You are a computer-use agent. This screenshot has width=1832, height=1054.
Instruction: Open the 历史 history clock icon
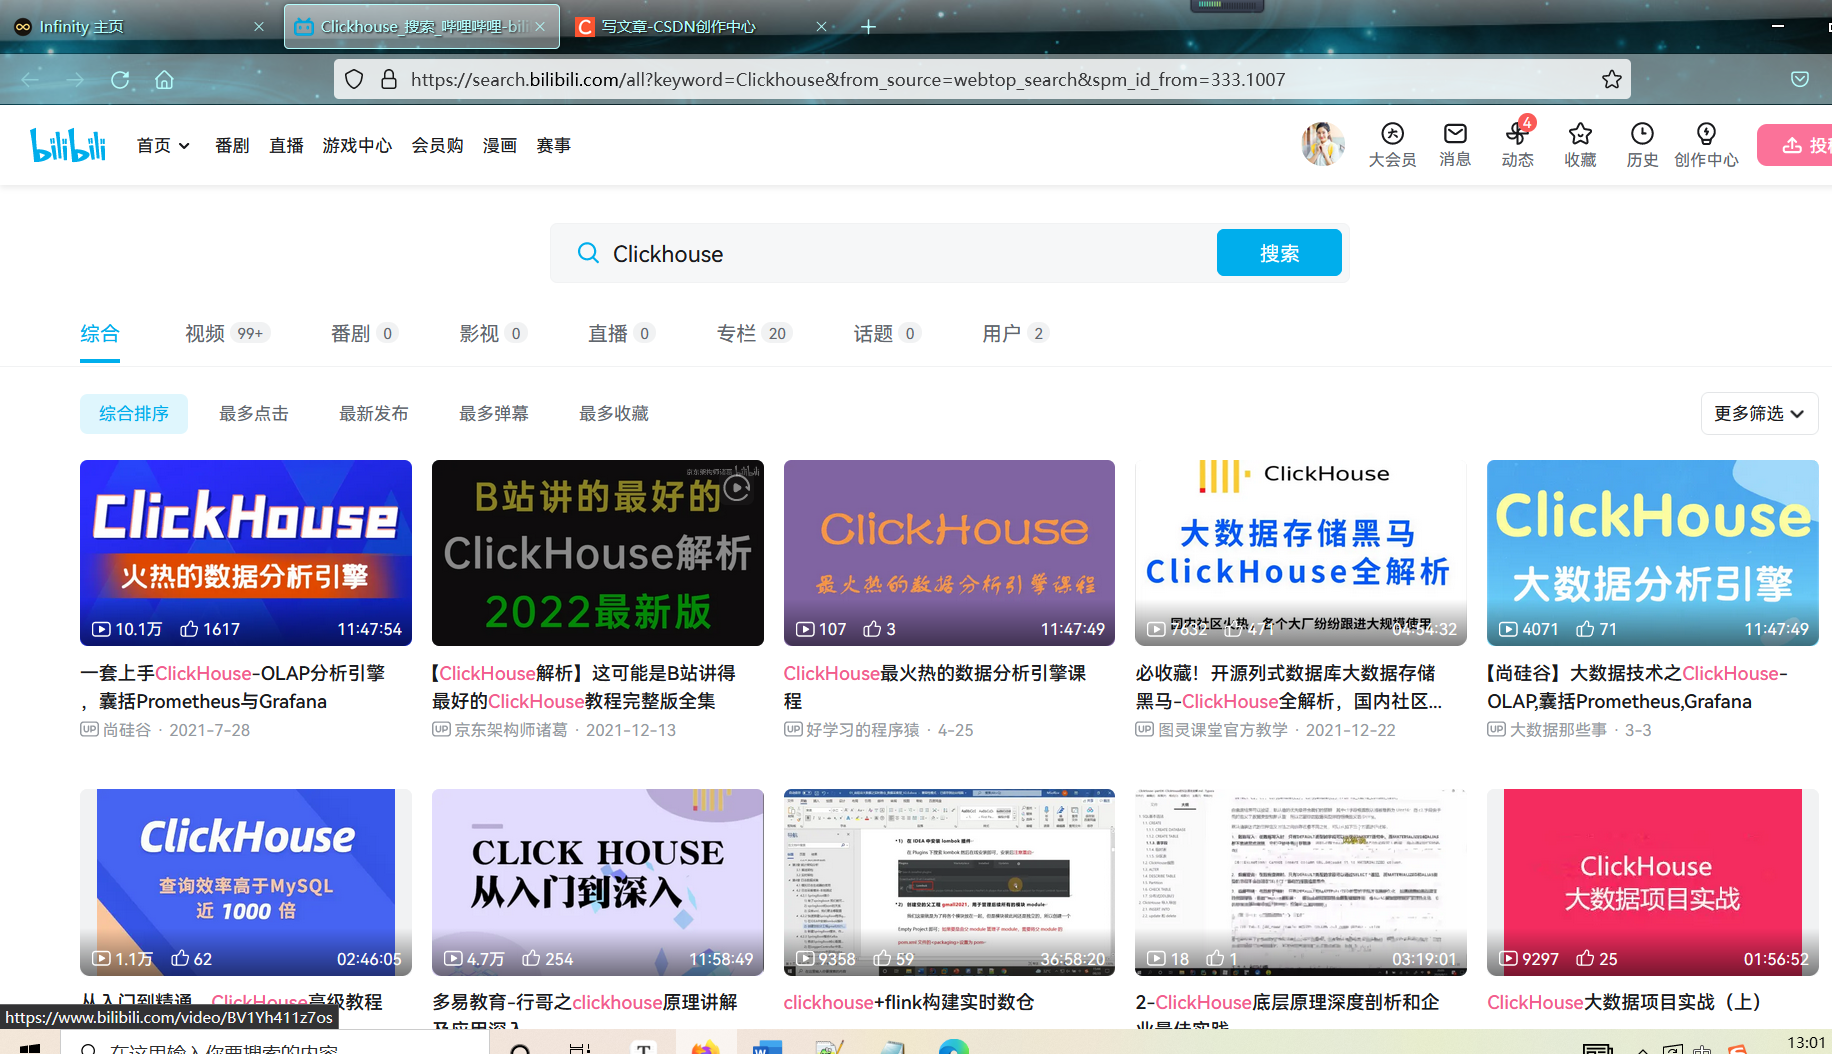click(x=1642, y=145)
